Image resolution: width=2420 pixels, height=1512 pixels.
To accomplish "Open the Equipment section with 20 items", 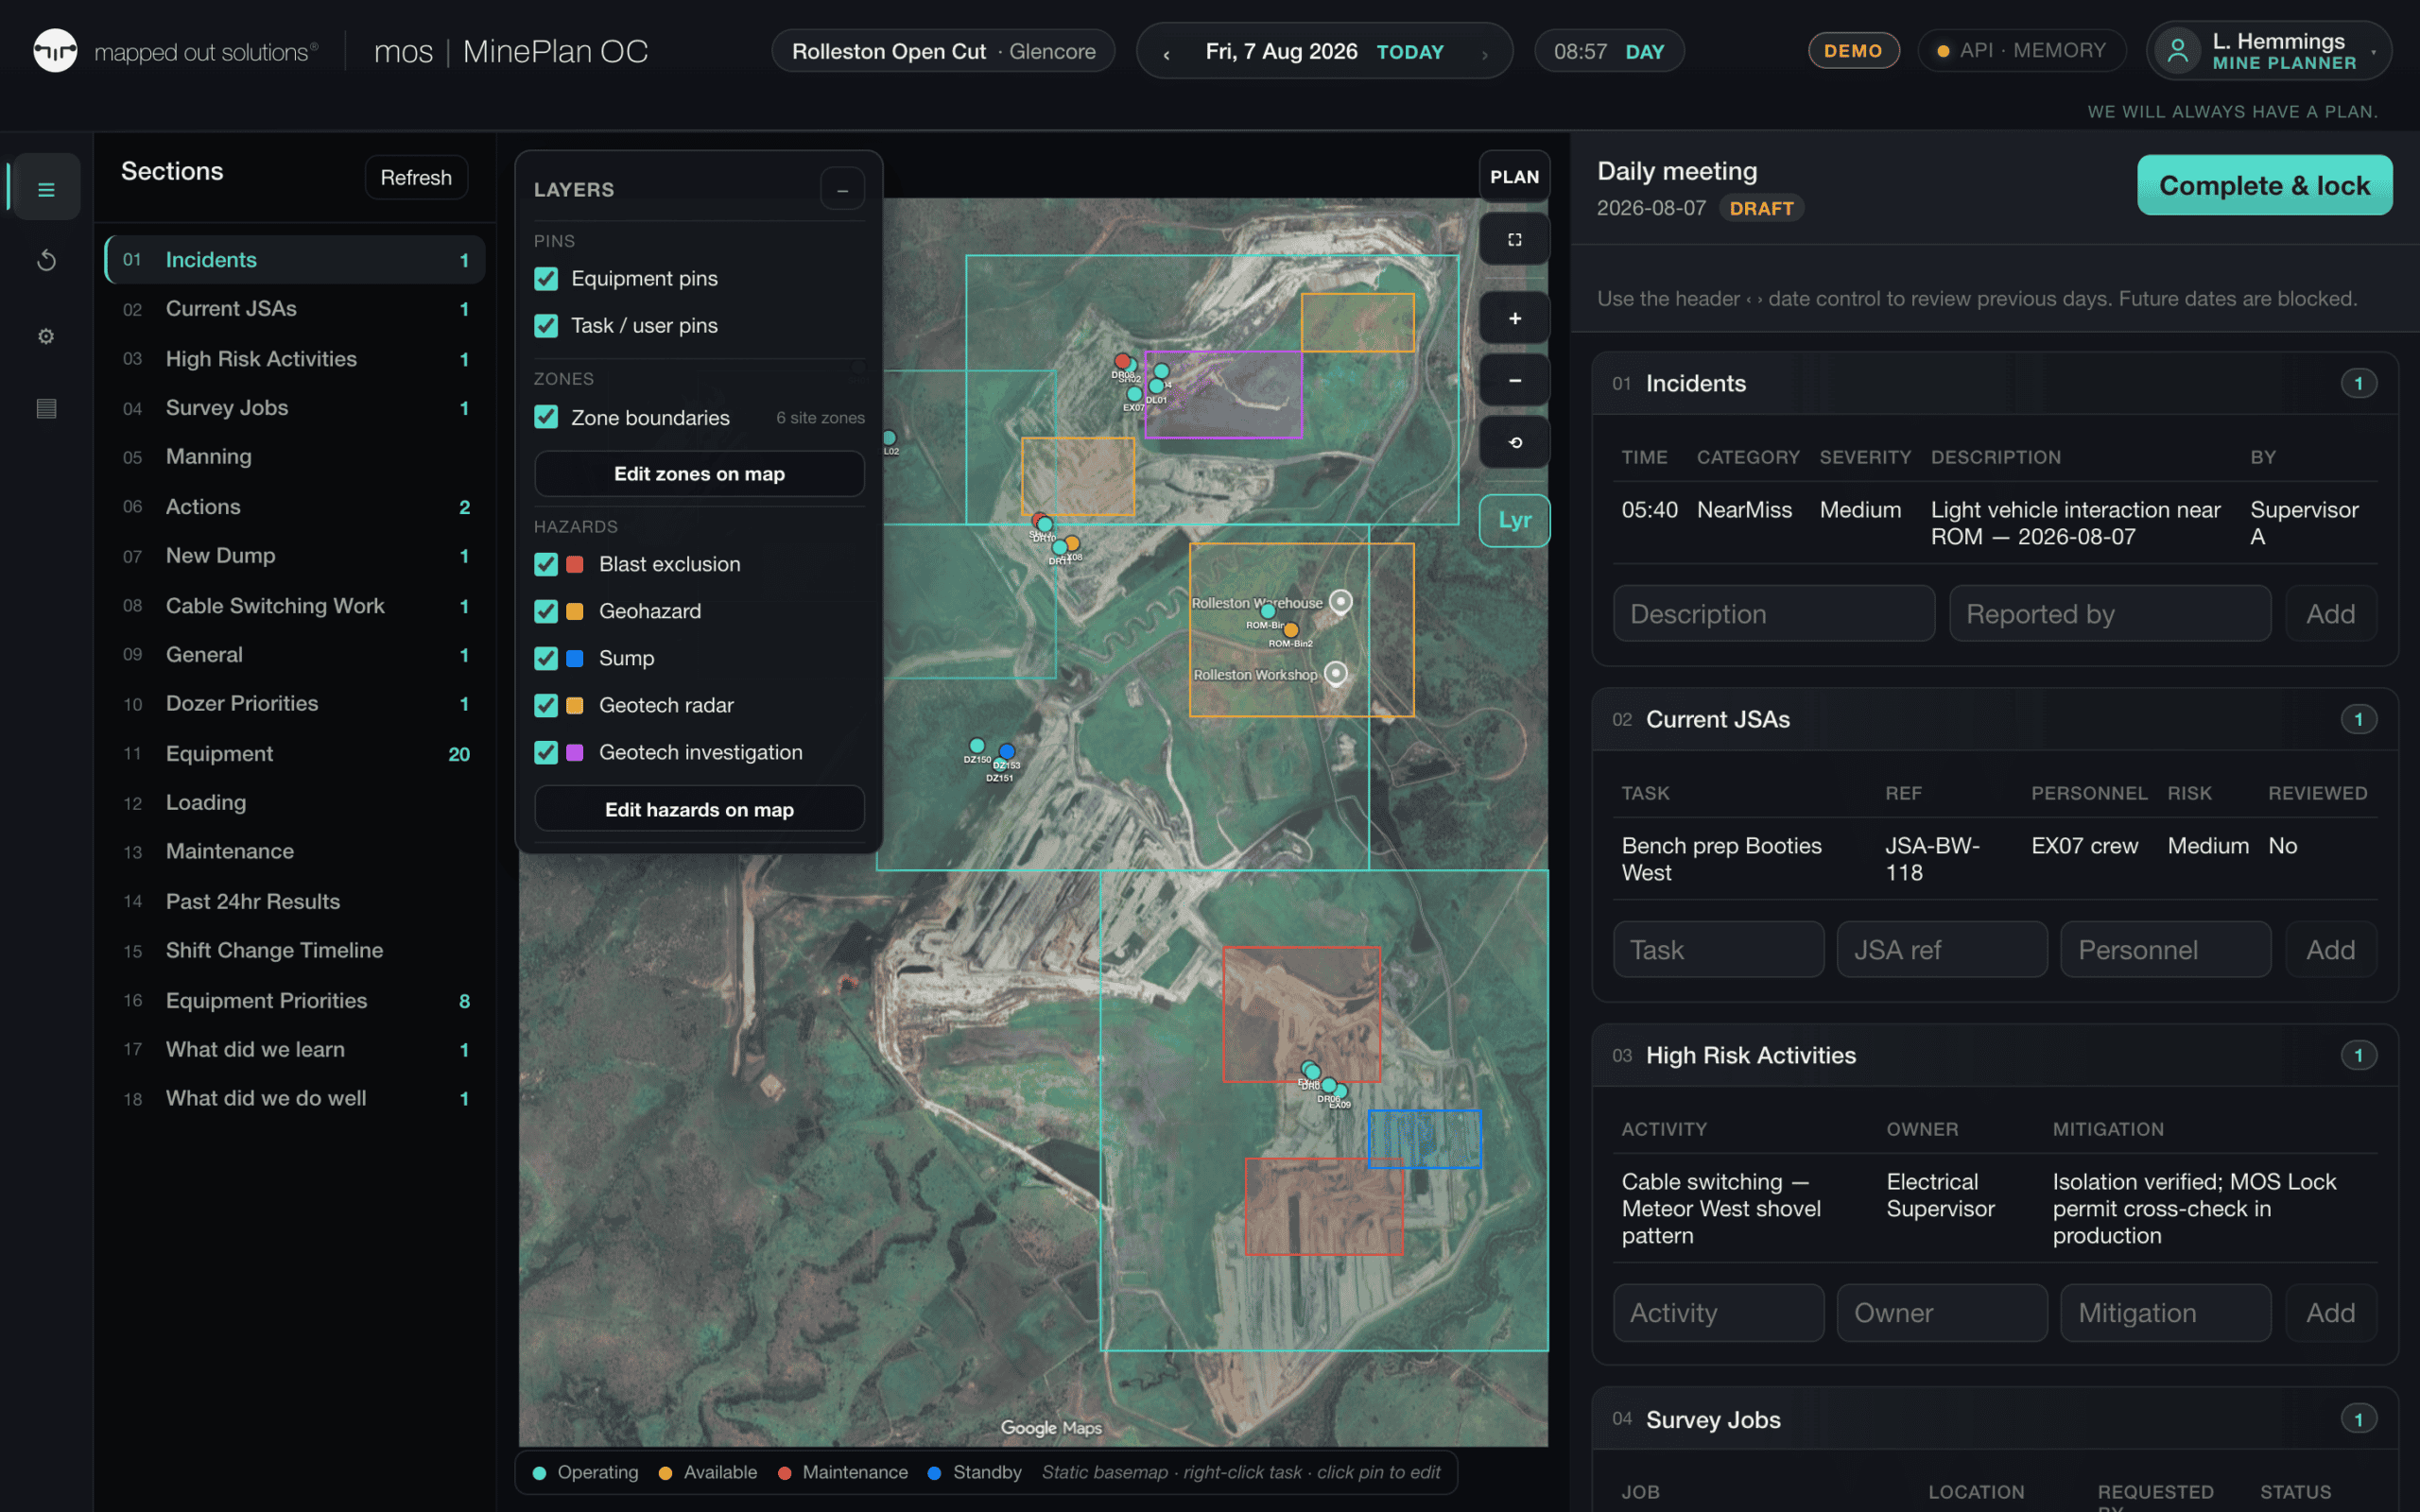I will [295, 754].
